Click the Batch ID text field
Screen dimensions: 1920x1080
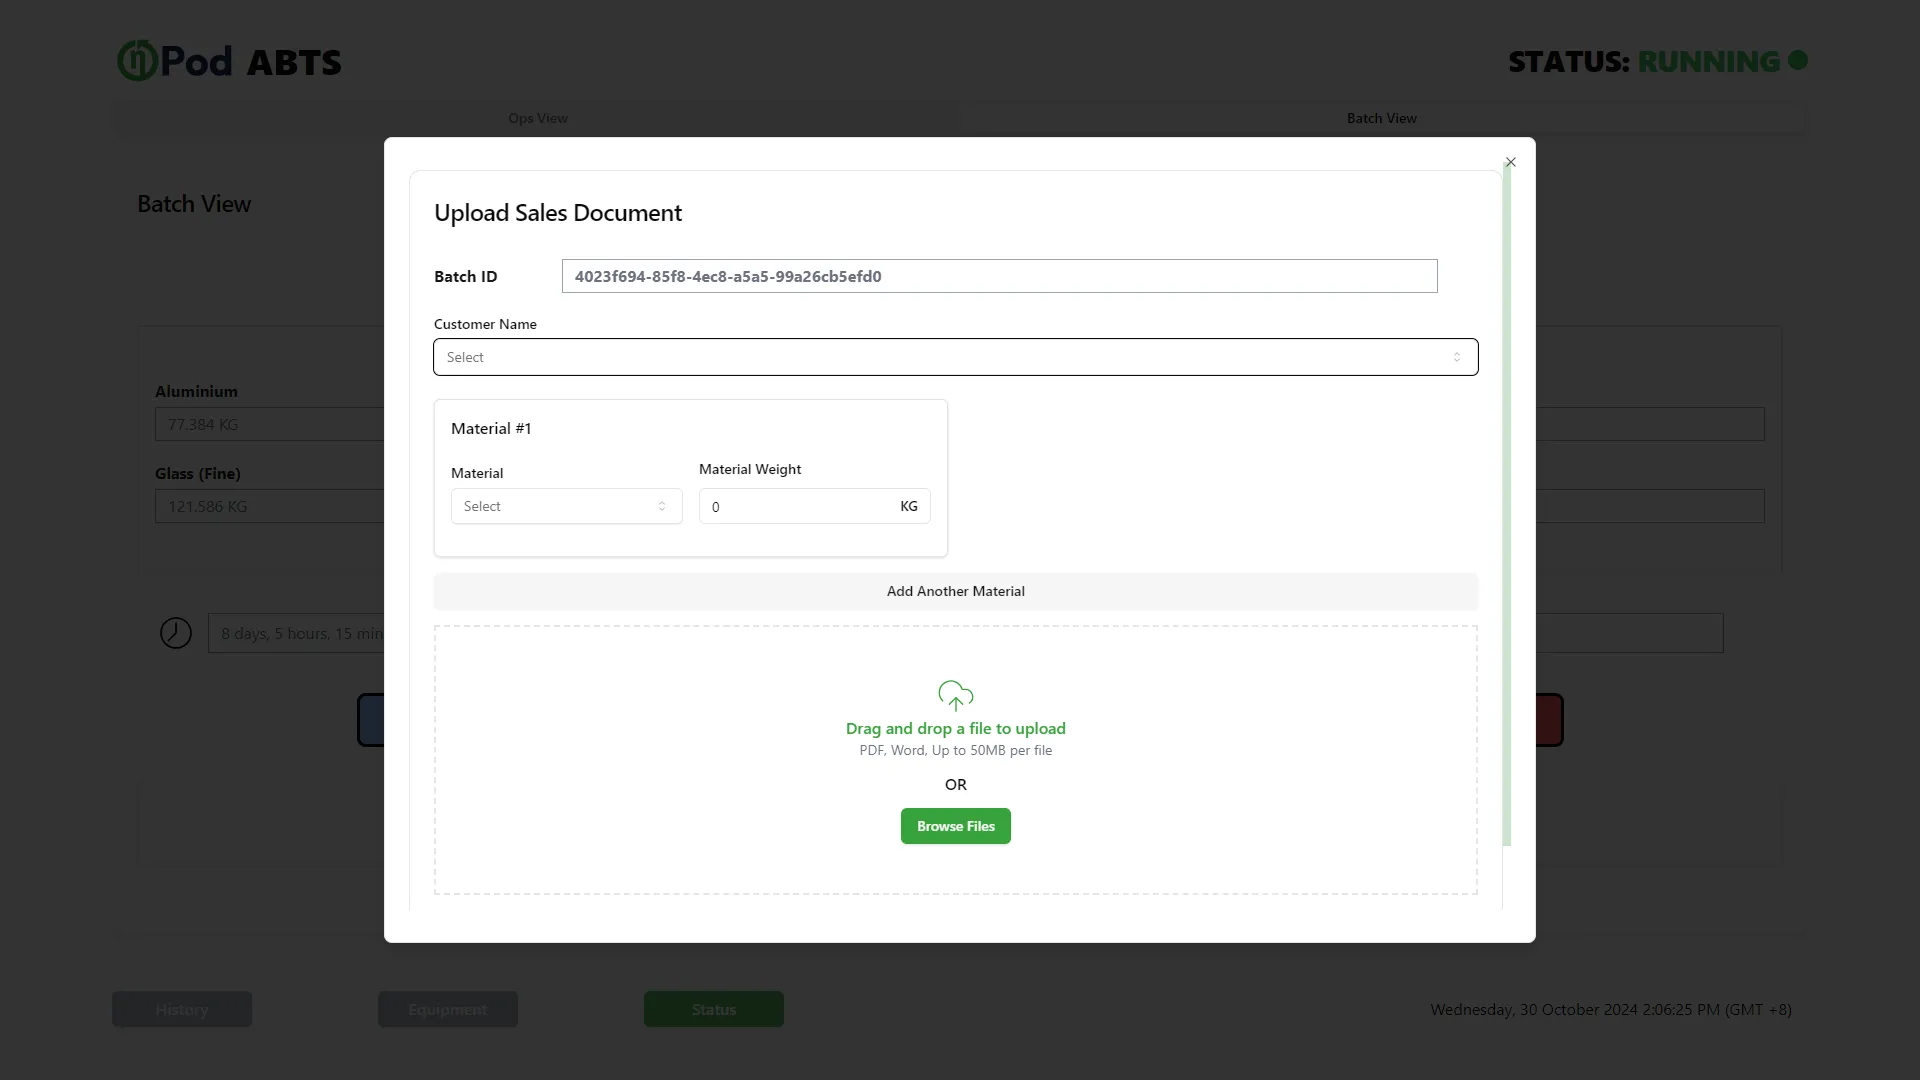tap(999, 276)
